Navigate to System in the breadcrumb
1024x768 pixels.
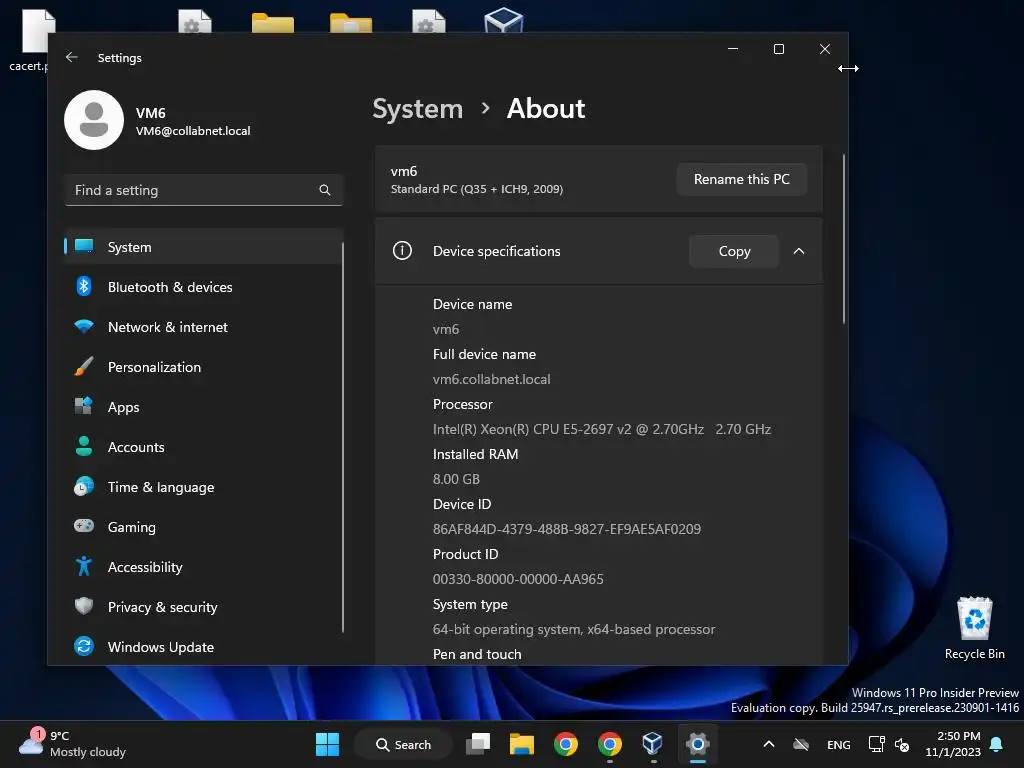click(417, 108)
